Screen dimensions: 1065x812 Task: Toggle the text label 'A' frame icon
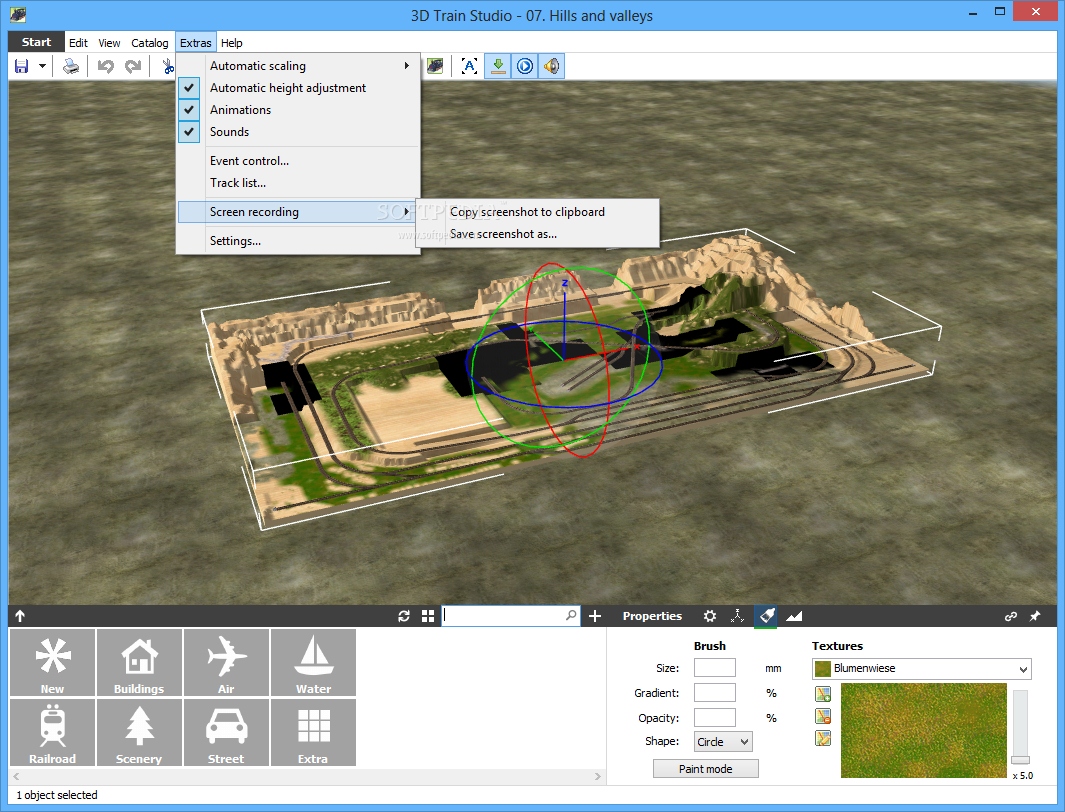(x=469, y=66)
